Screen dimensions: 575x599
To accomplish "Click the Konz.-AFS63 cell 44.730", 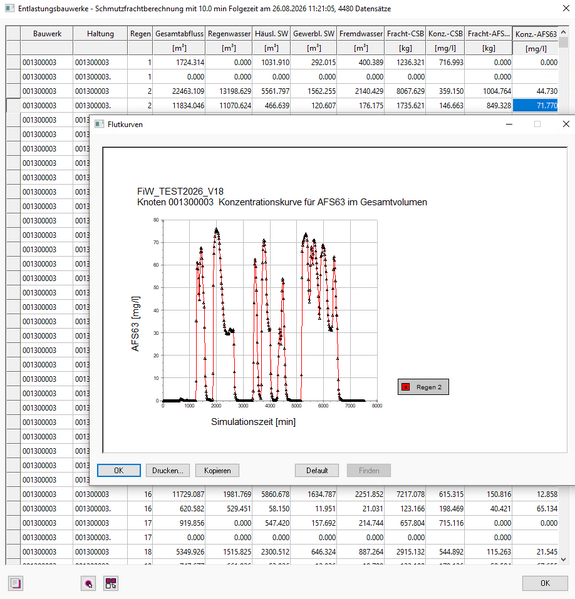I will (x=535, y=91).
